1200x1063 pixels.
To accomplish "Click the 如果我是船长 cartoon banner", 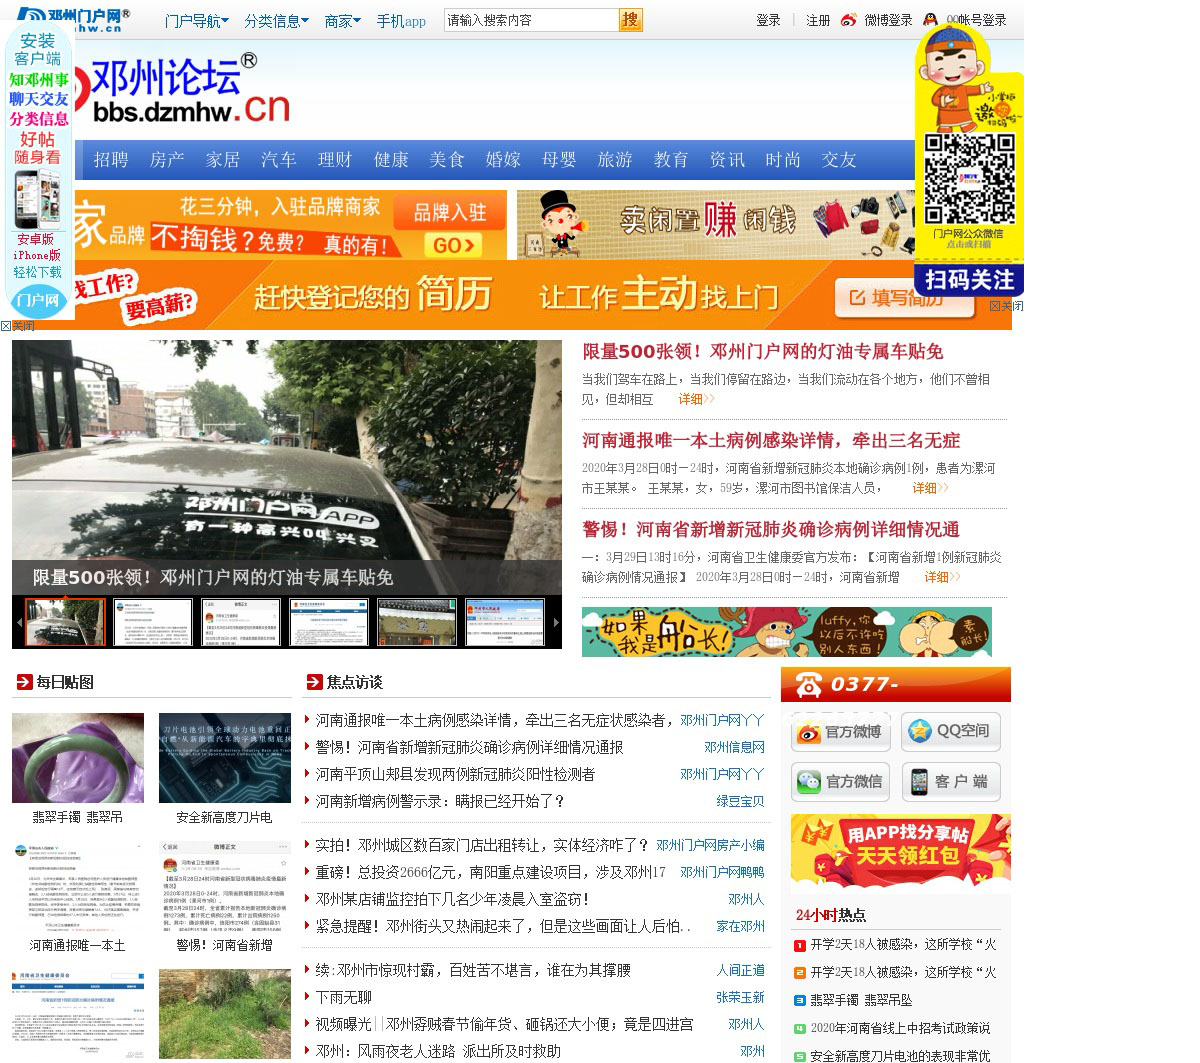I will pos(787,632).
